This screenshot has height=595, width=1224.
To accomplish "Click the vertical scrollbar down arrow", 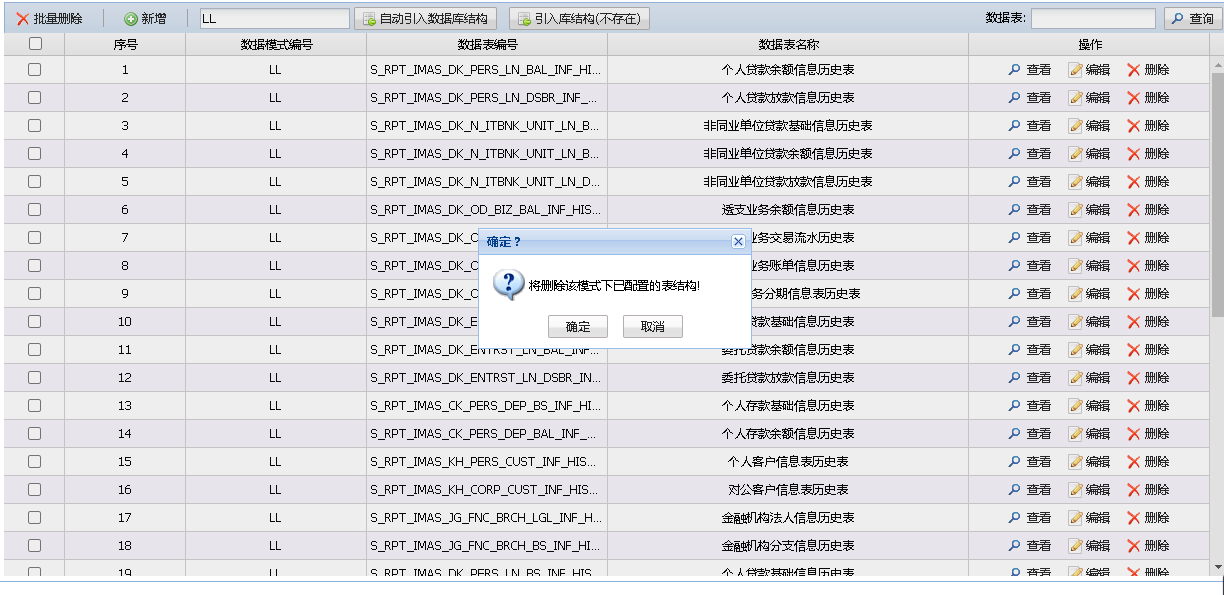I will (1217, 567).
